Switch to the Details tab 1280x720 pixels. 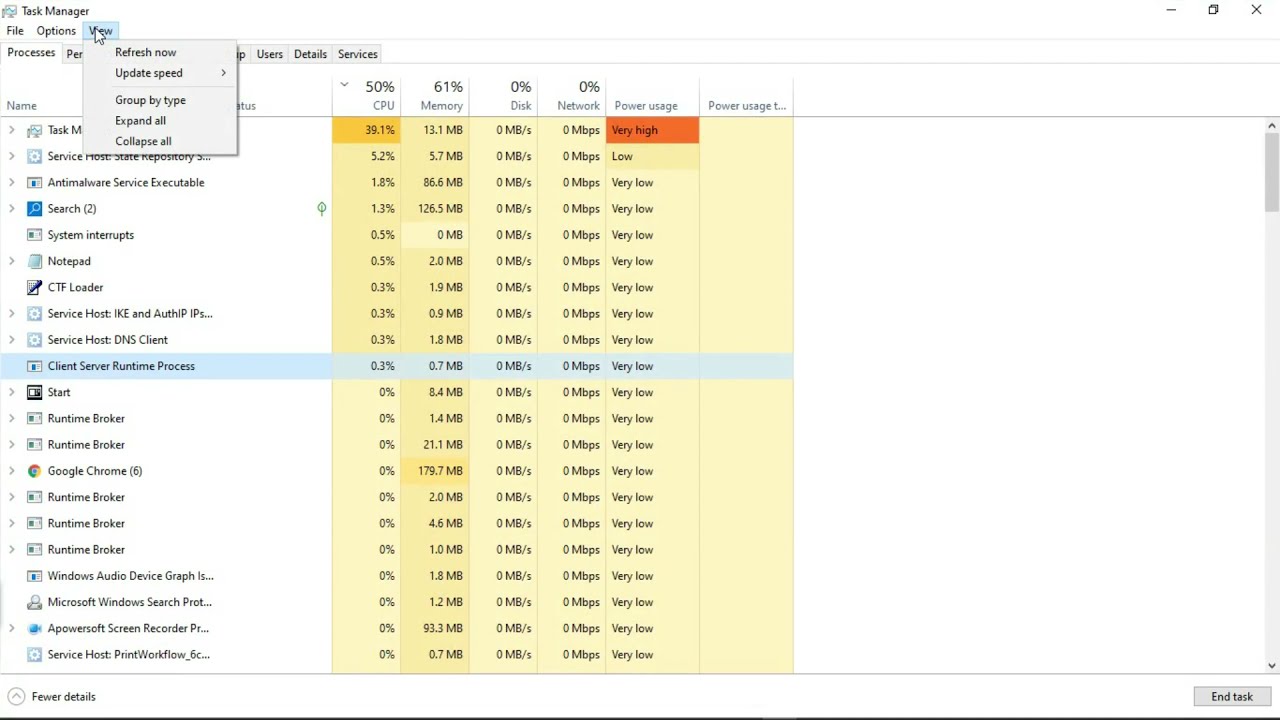[310, 54]
